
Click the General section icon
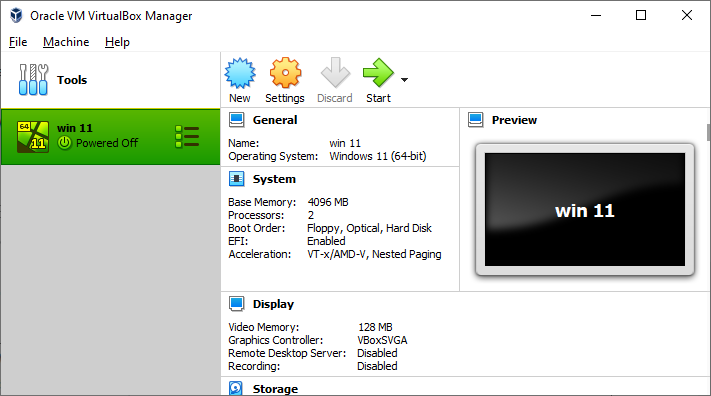236,120
